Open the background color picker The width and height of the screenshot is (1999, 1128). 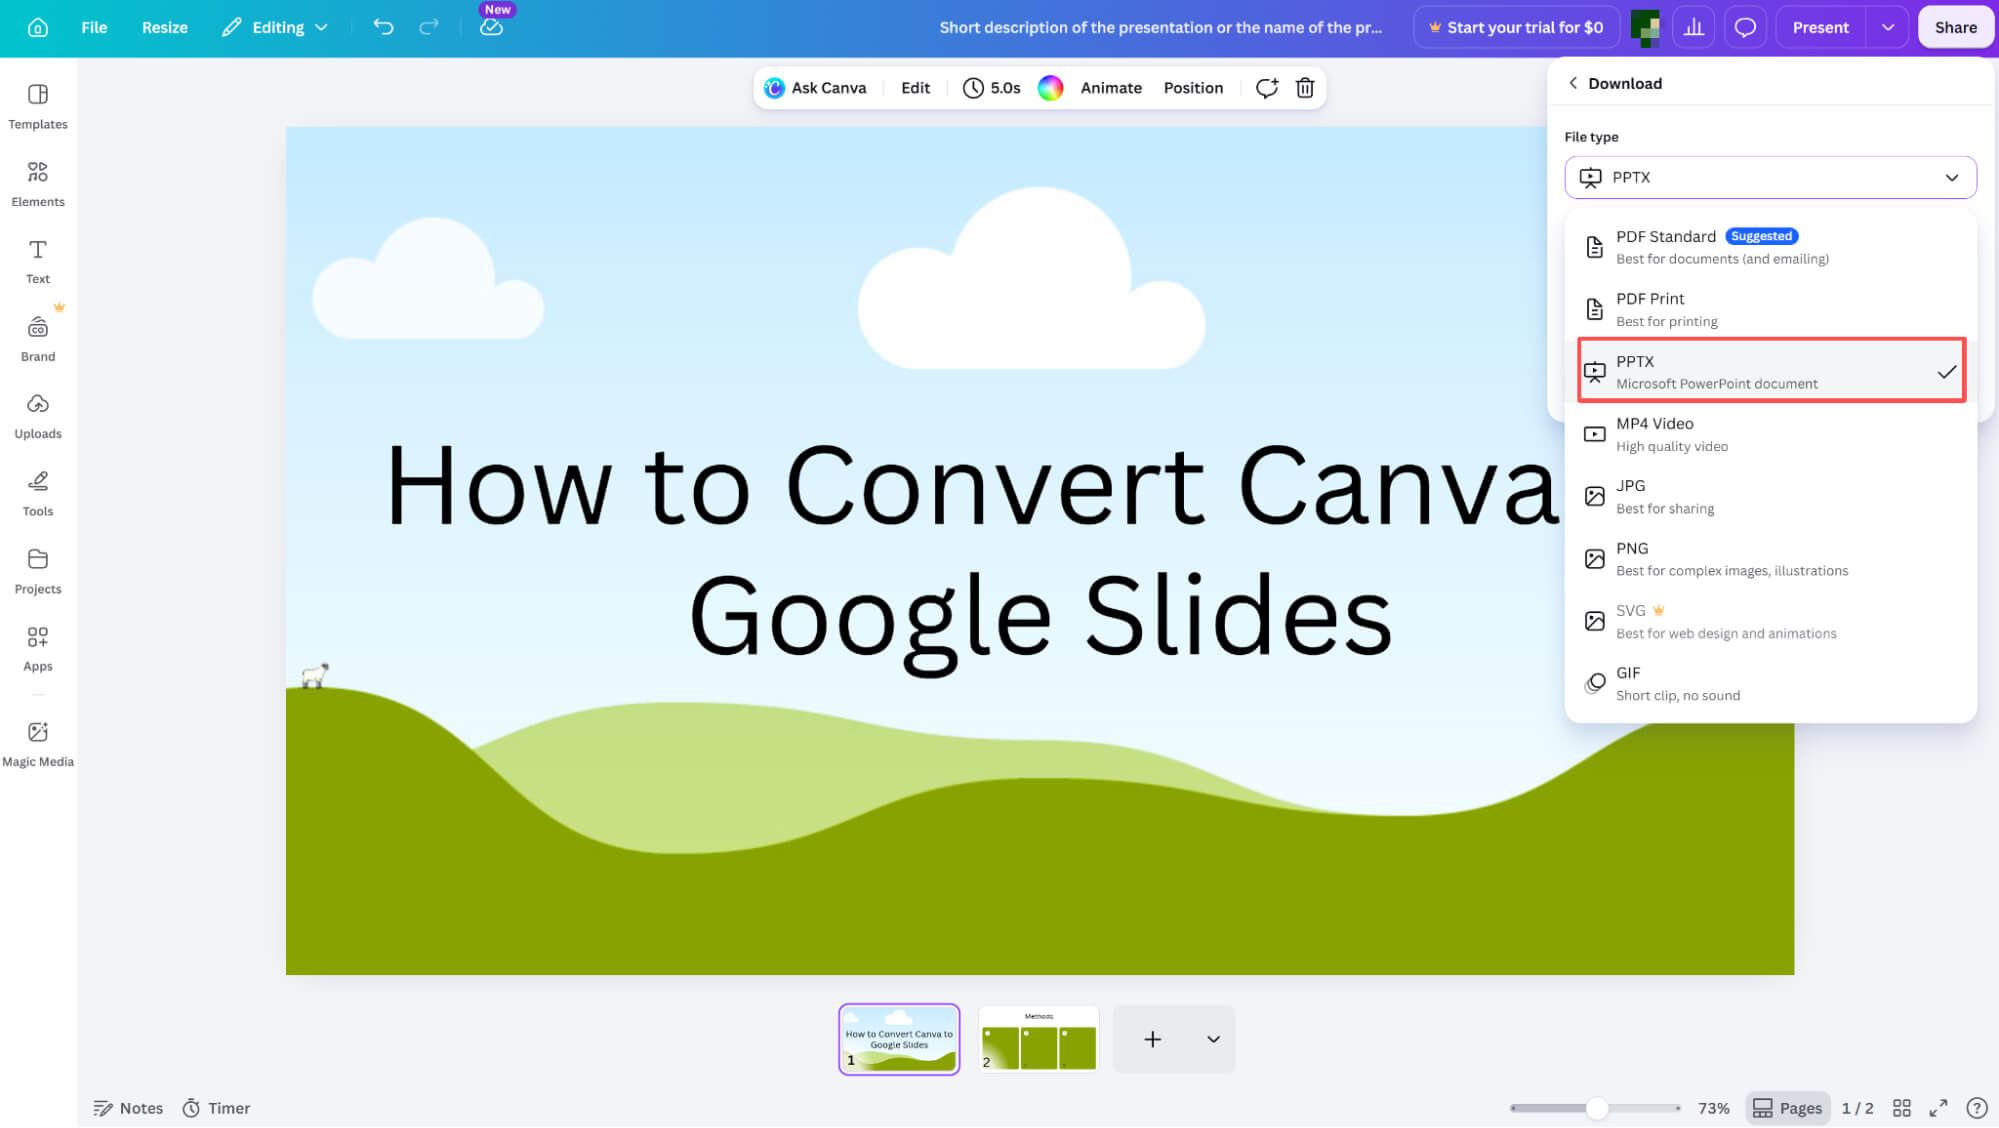[x=1050, y=88]
